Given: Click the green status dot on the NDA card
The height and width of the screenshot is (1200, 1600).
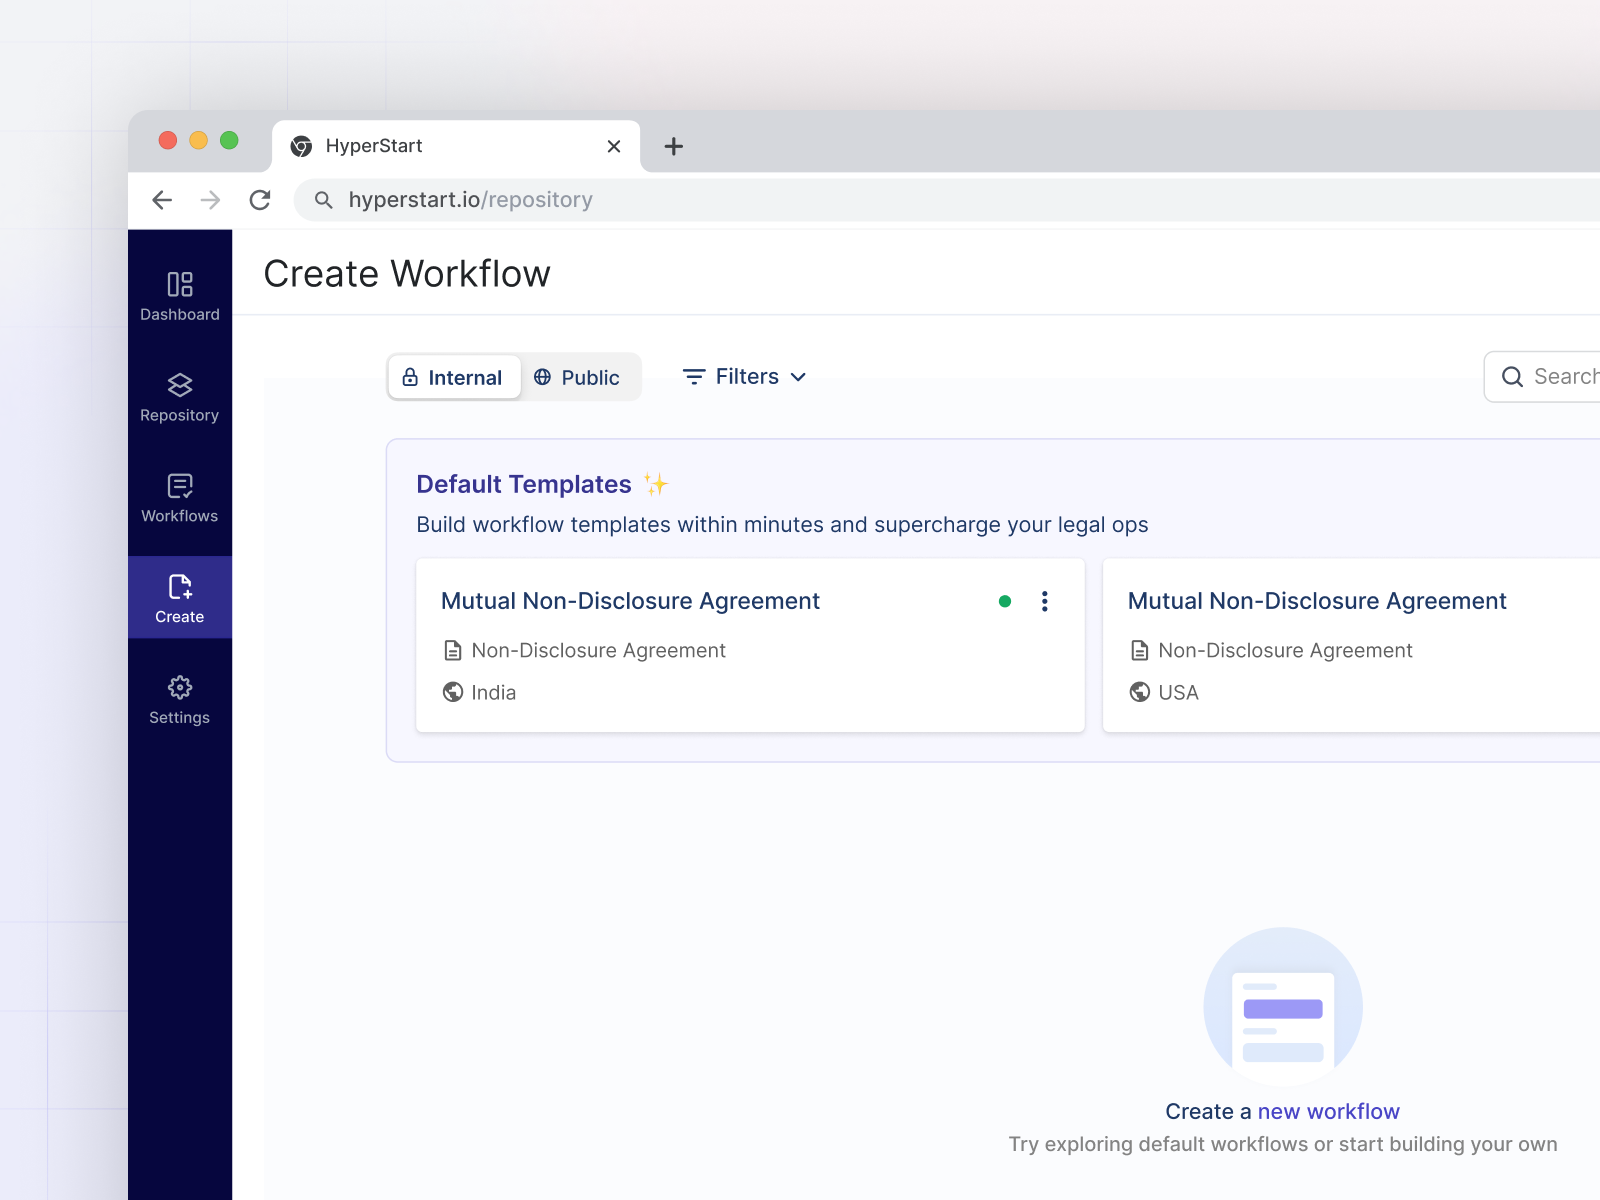Looking at the screenshot, I should 1006,601.
